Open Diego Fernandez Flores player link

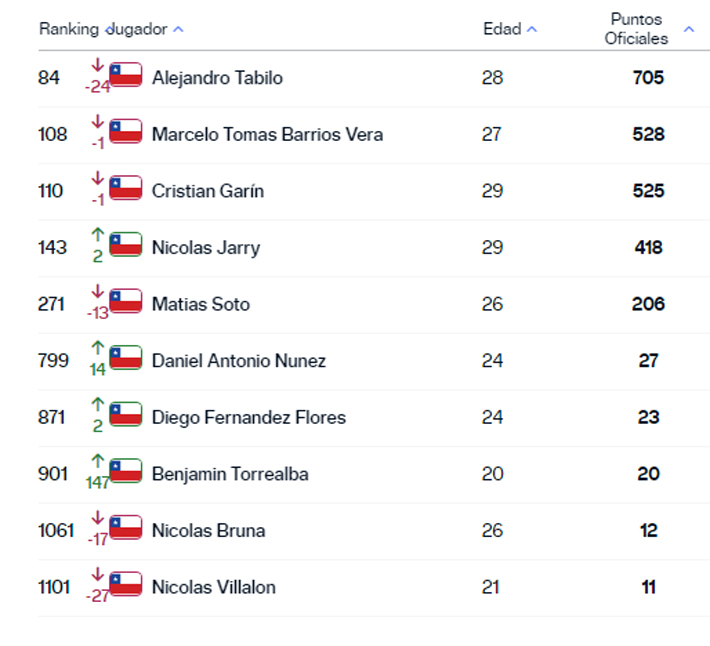pyautogui.click(x=249, y=417)
